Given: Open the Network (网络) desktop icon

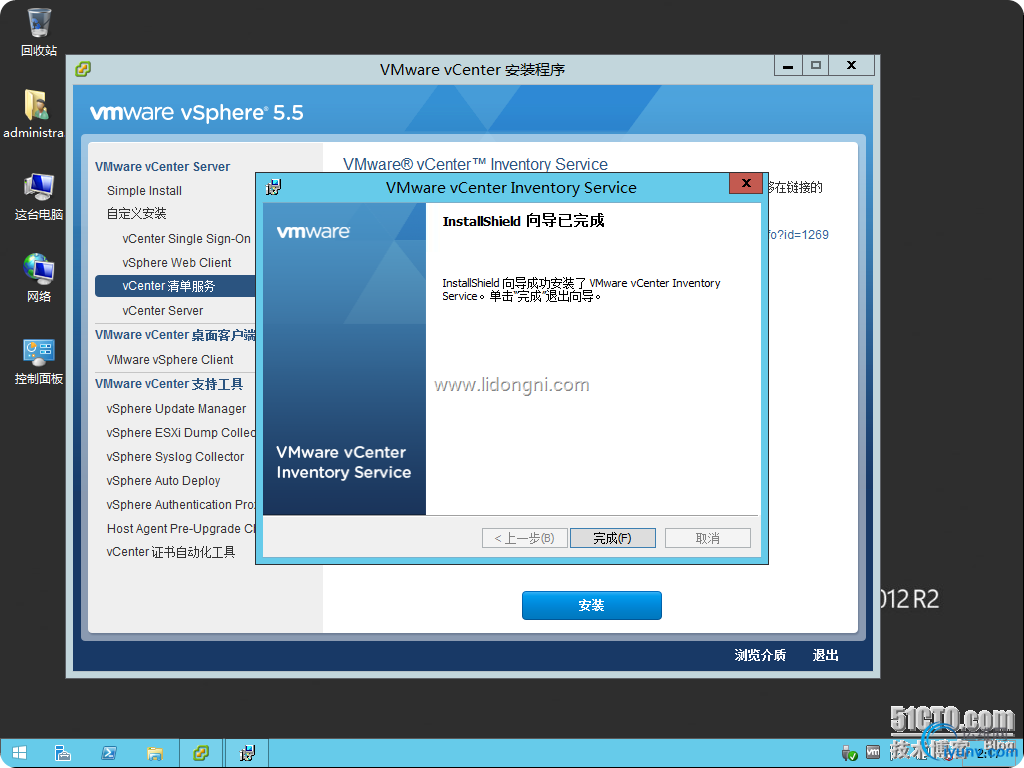Looking at the screenshot, I should point(39,278).
